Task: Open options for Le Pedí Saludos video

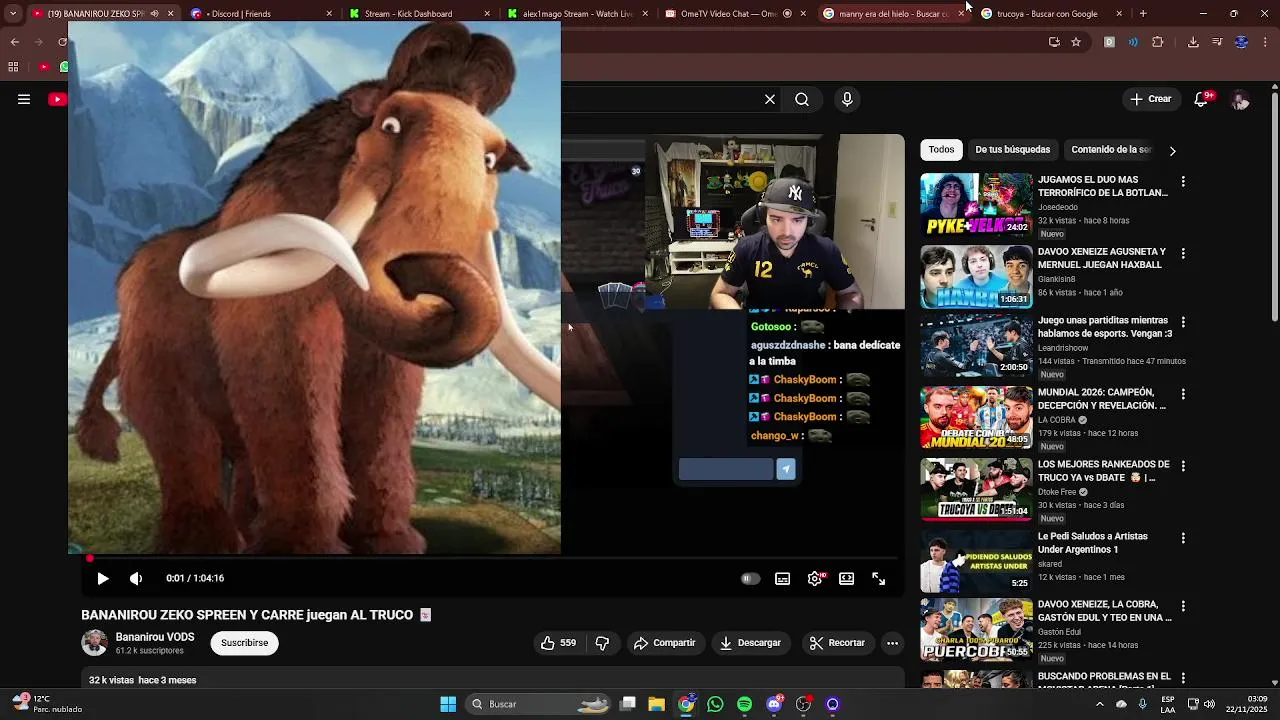Action: tap(1183, 538)
